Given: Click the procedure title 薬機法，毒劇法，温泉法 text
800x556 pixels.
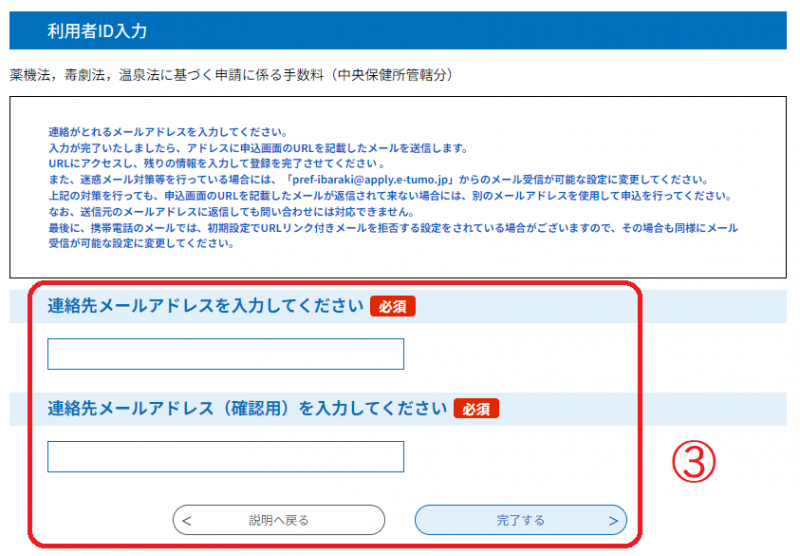Looking at the screenshot, I should coord(232,75).
